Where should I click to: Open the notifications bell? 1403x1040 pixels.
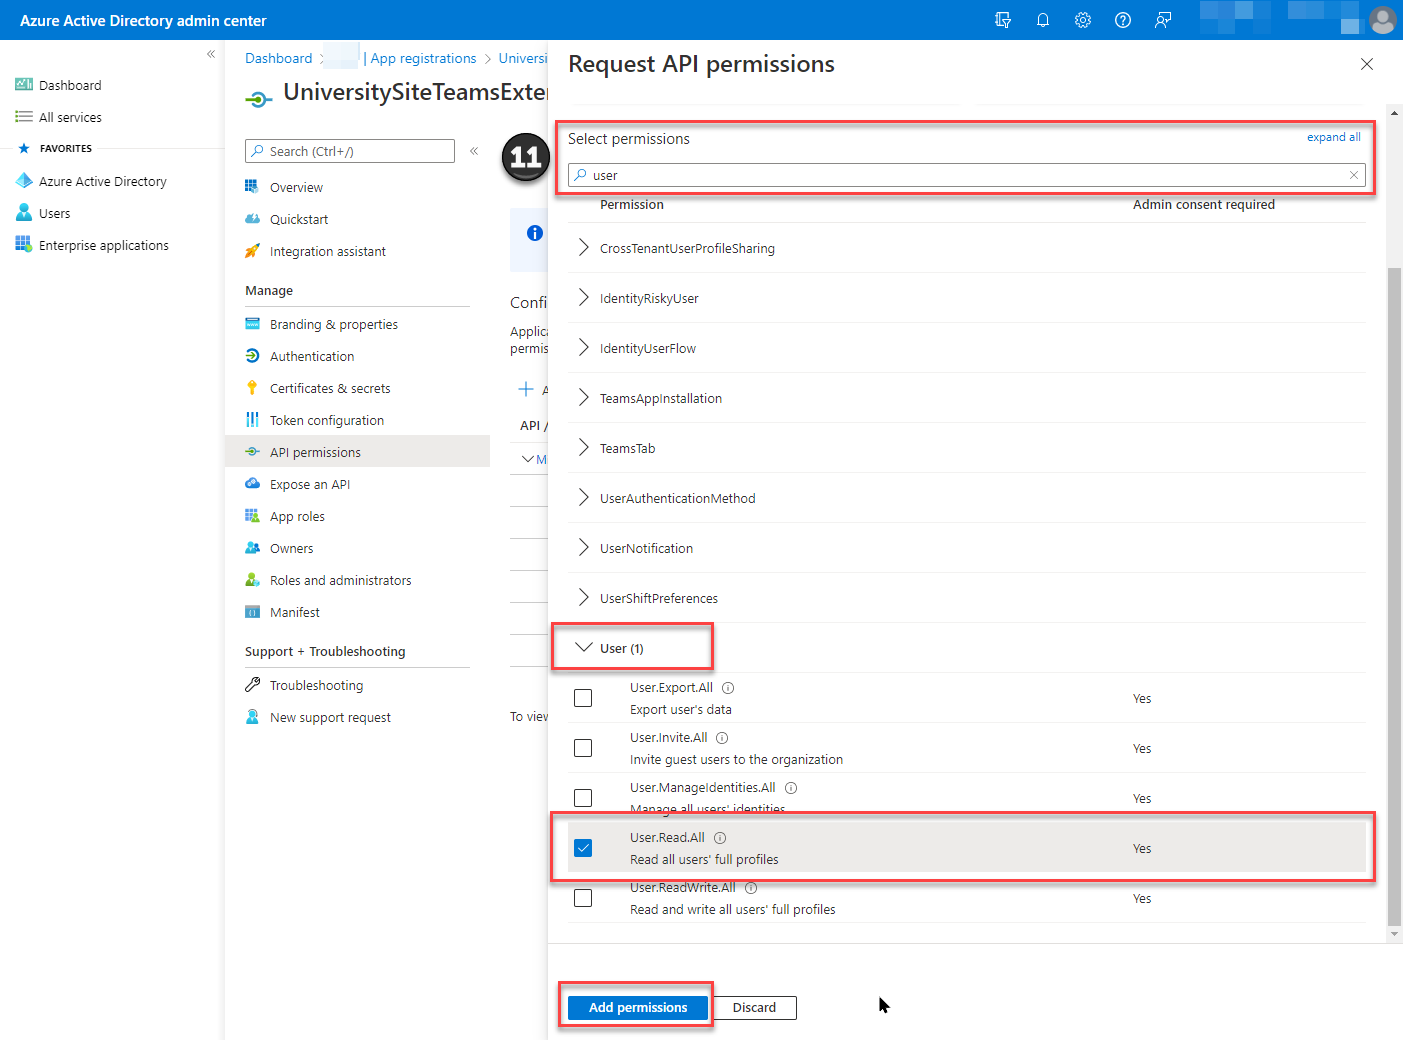point(1043,20)
